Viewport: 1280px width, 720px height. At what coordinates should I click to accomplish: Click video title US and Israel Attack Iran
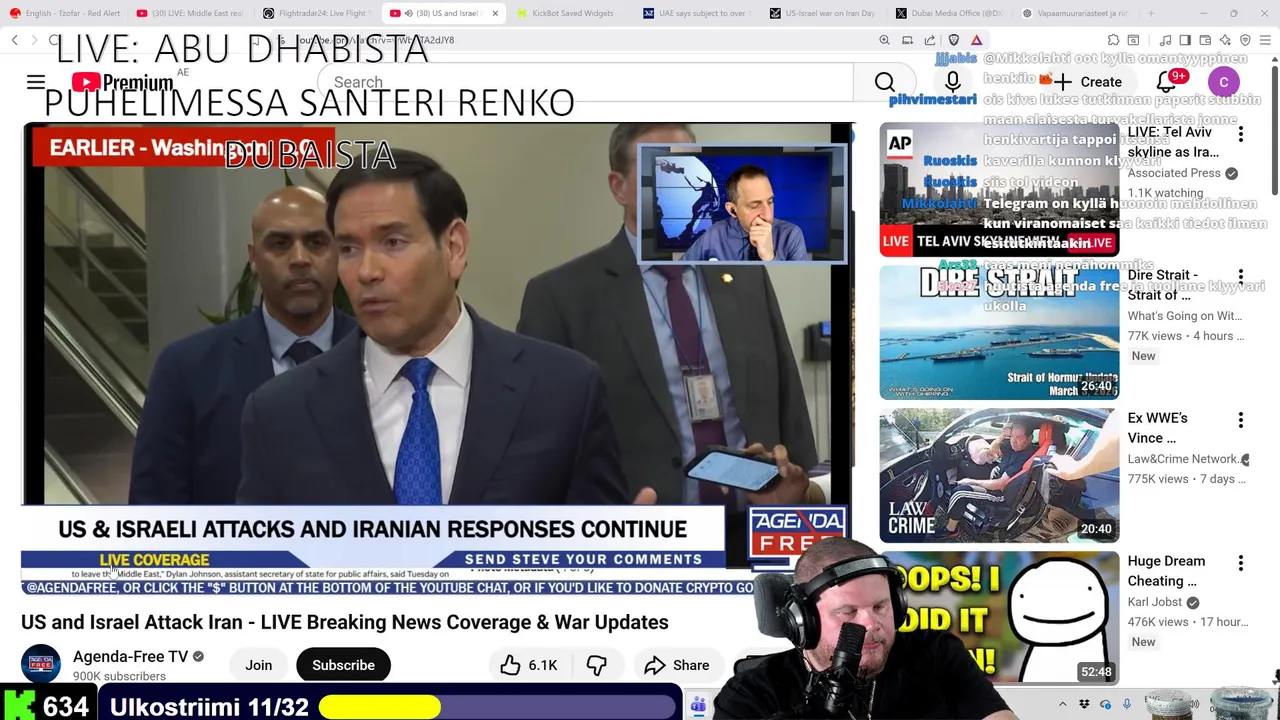tap(345, 622)
